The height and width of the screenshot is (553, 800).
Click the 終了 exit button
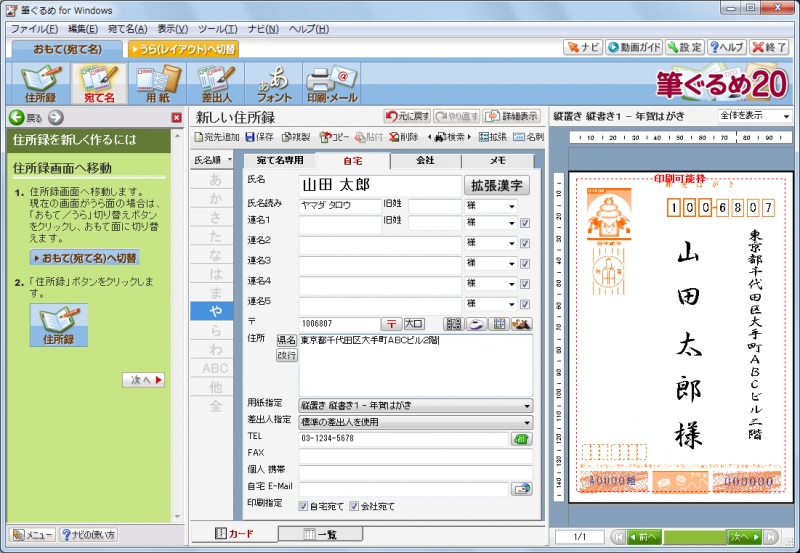tap(769, 47)
